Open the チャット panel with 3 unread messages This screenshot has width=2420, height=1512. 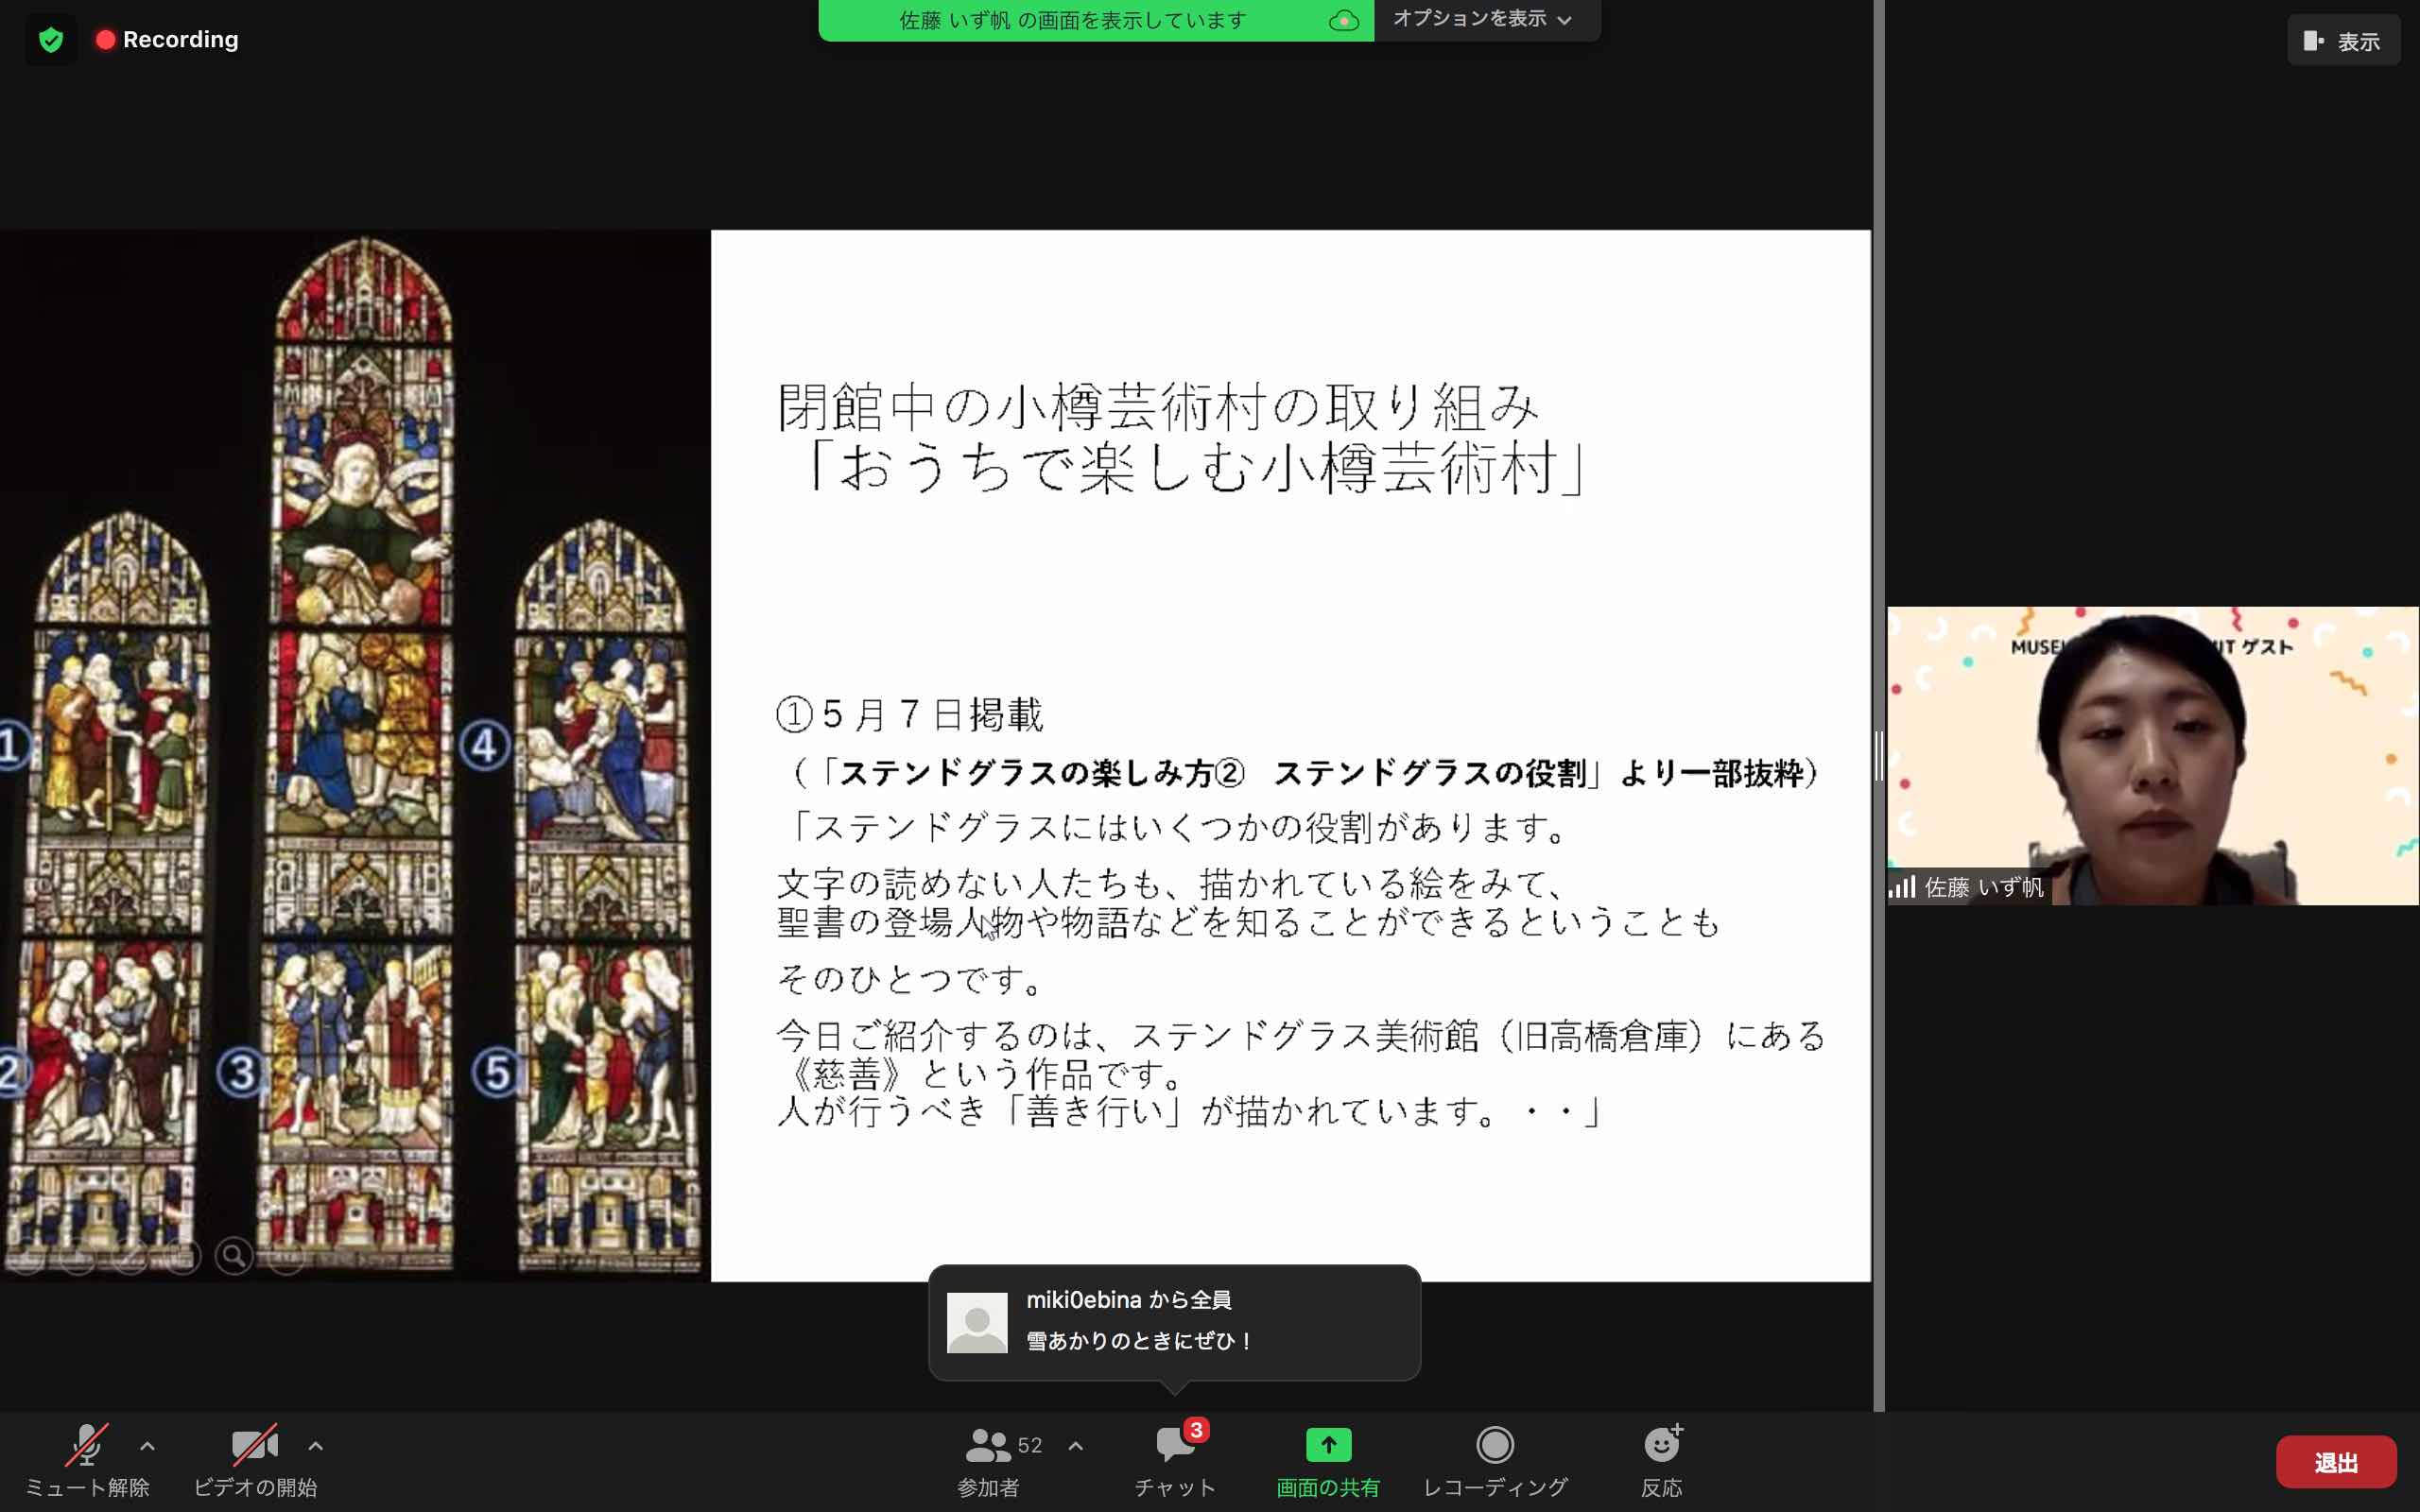pos(1175,1459)
